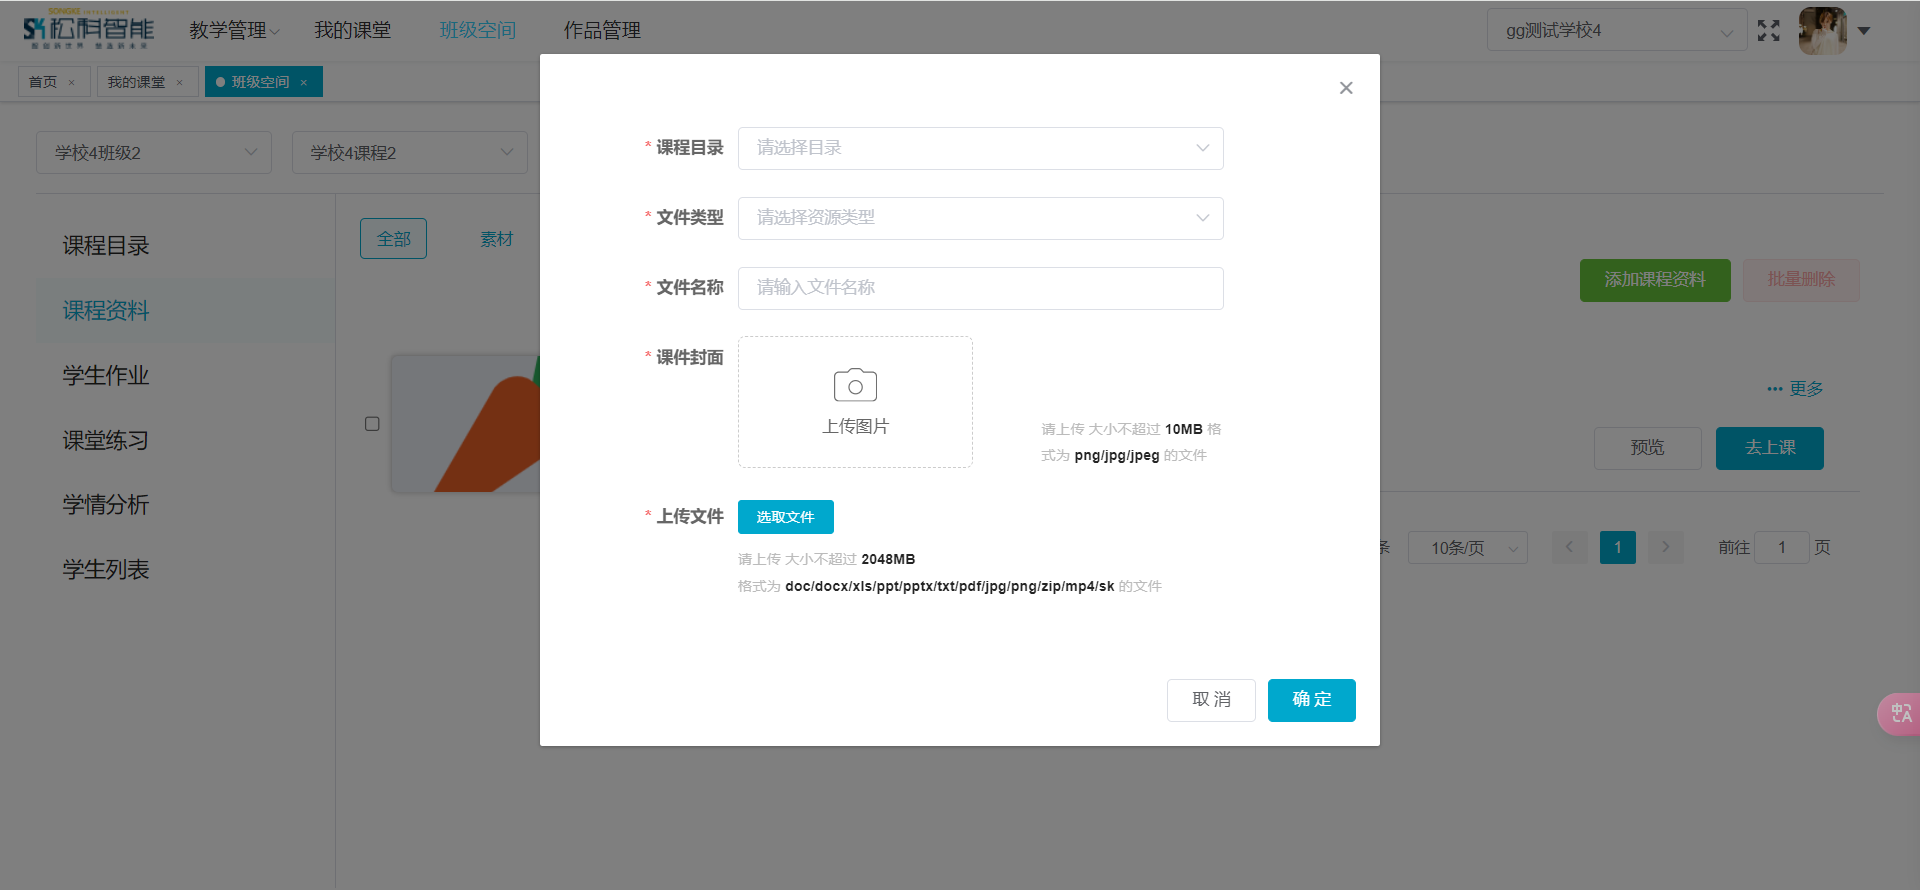Click the user avatar picture
Viewport: 1920px width, 890px height.
[x=1822, y=31]
